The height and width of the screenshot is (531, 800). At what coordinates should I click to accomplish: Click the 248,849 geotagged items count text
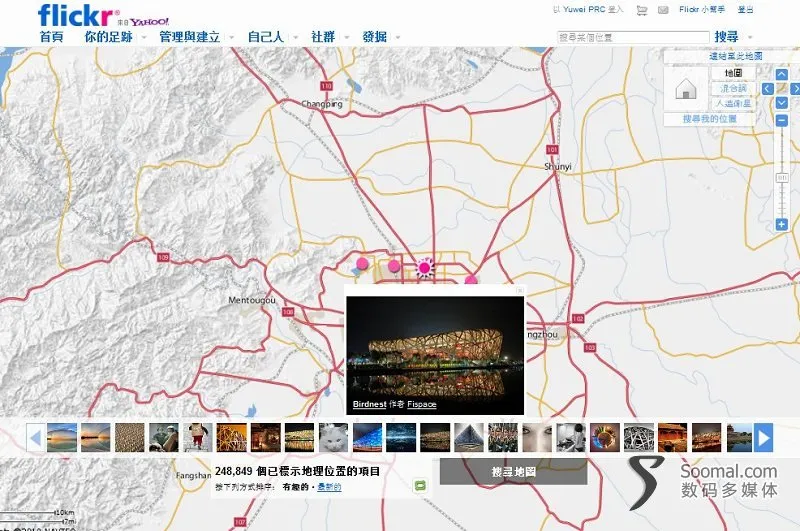point(297,471)
